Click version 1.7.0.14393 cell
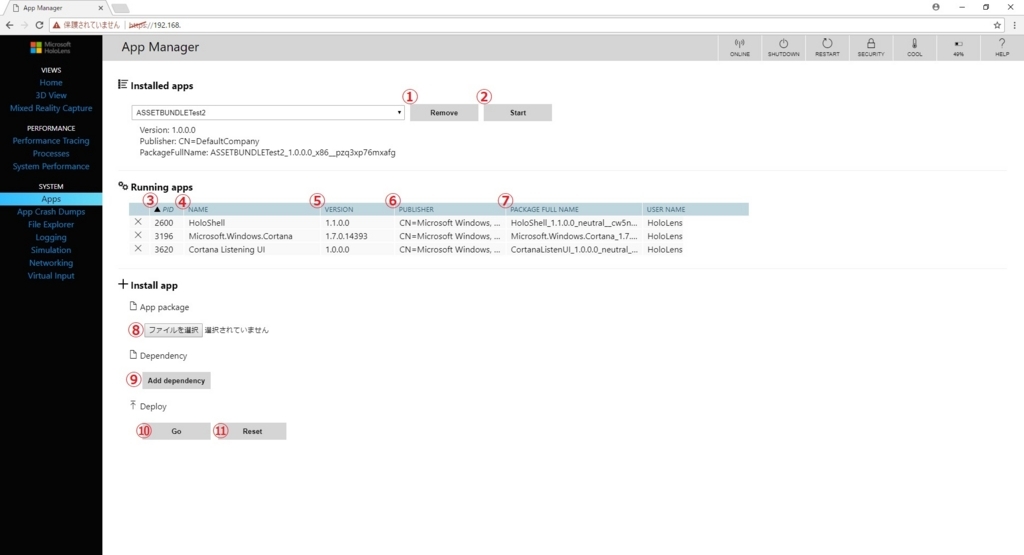 [346, 236]
